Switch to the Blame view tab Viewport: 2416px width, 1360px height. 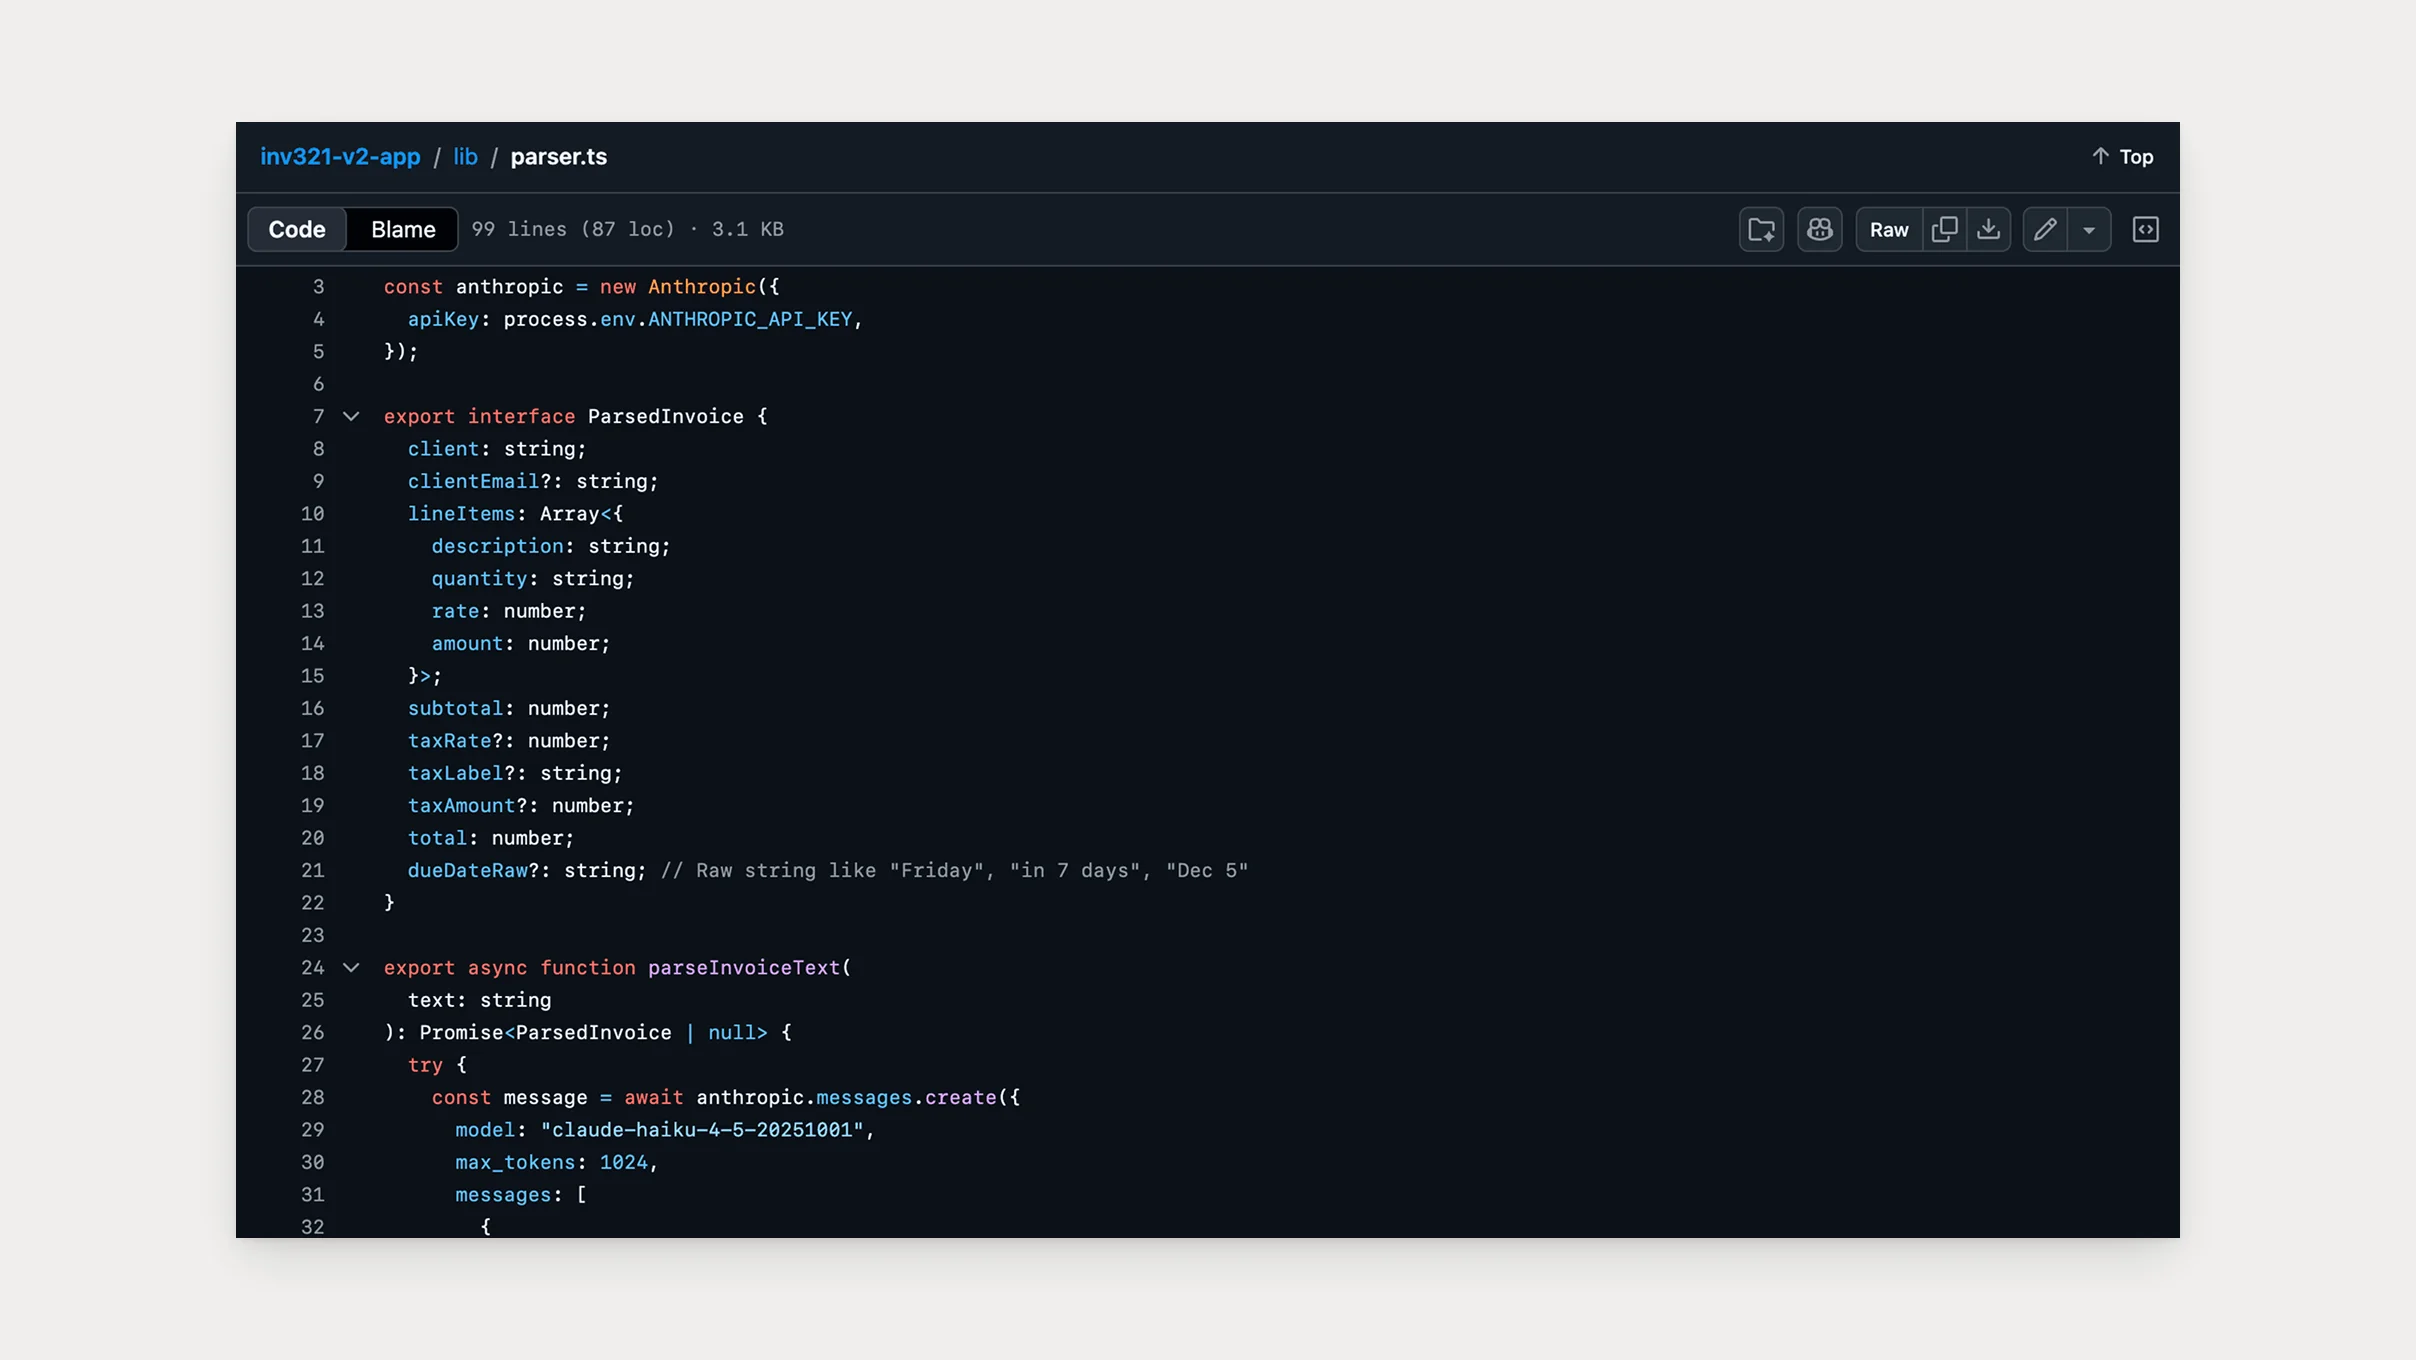403,229
